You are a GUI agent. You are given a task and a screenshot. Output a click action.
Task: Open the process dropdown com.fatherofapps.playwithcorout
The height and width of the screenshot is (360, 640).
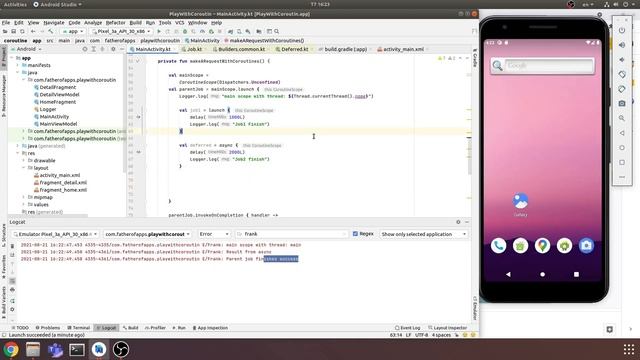coord(147,234)
